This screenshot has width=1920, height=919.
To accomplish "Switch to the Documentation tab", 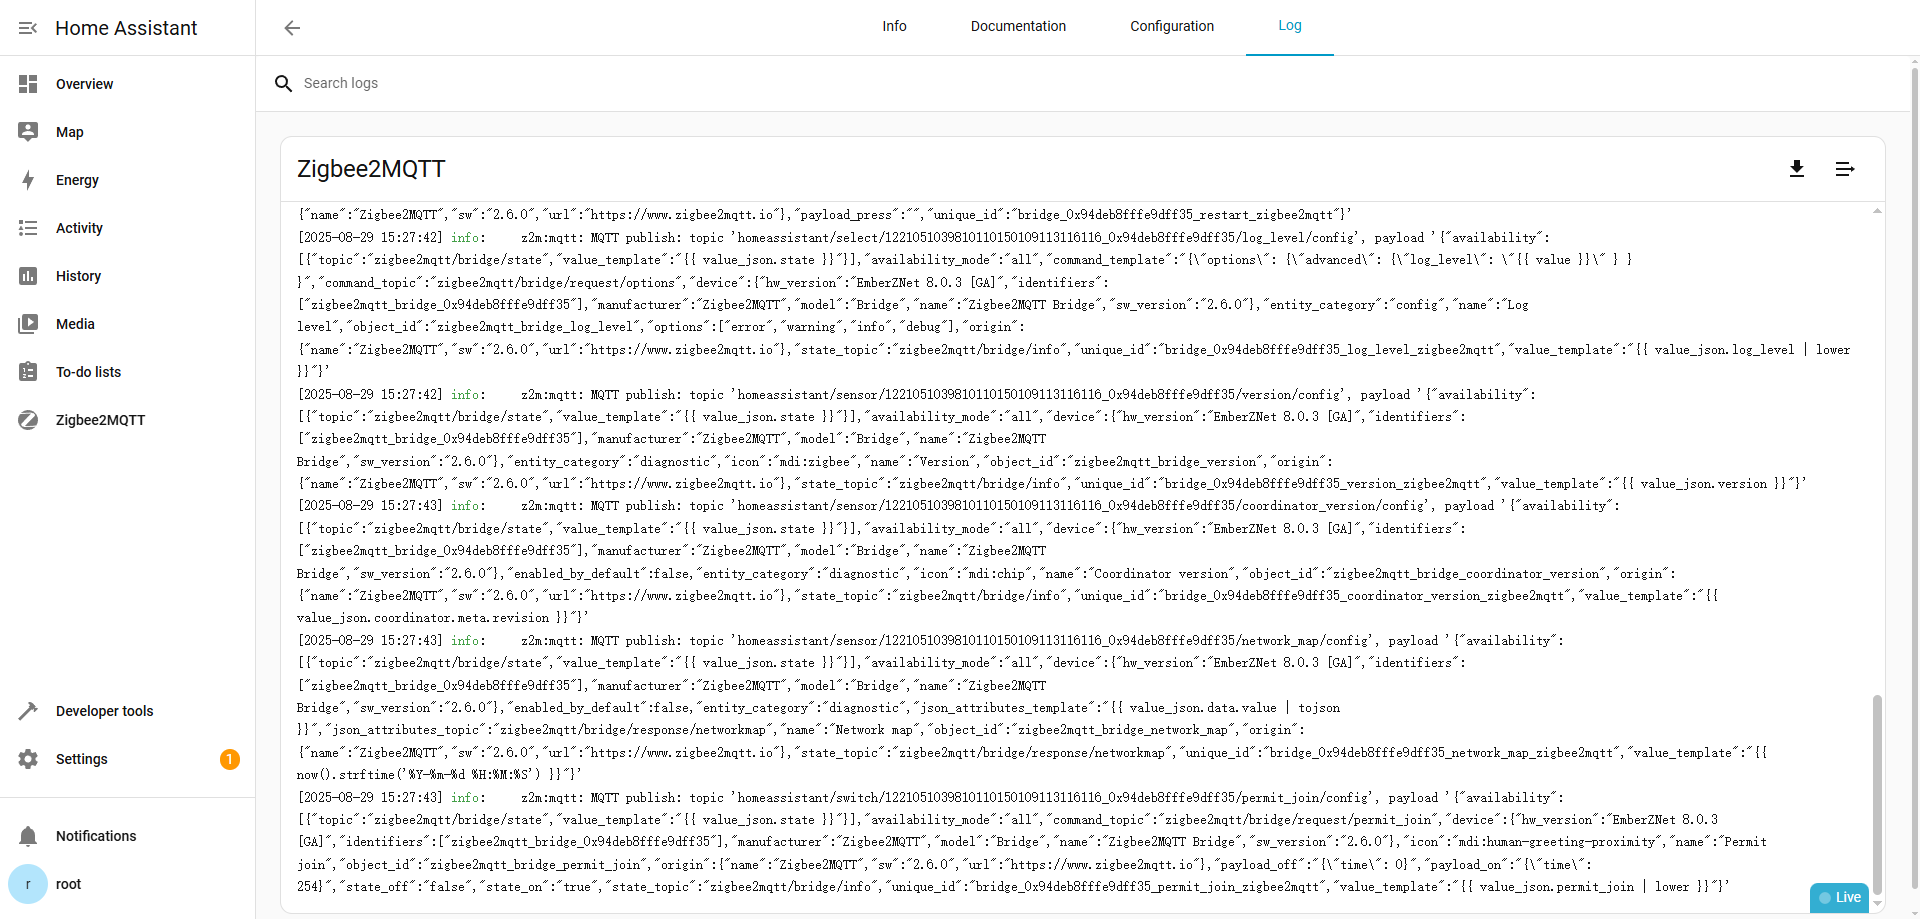I will pos(1018,26).
